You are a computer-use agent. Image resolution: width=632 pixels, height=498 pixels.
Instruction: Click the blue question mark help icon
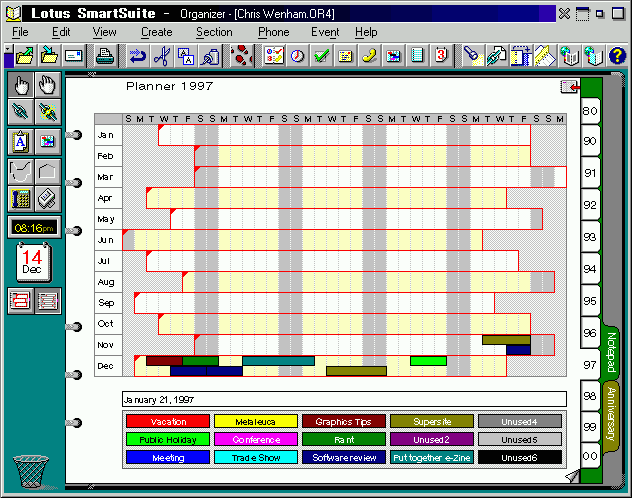(617, 55)
